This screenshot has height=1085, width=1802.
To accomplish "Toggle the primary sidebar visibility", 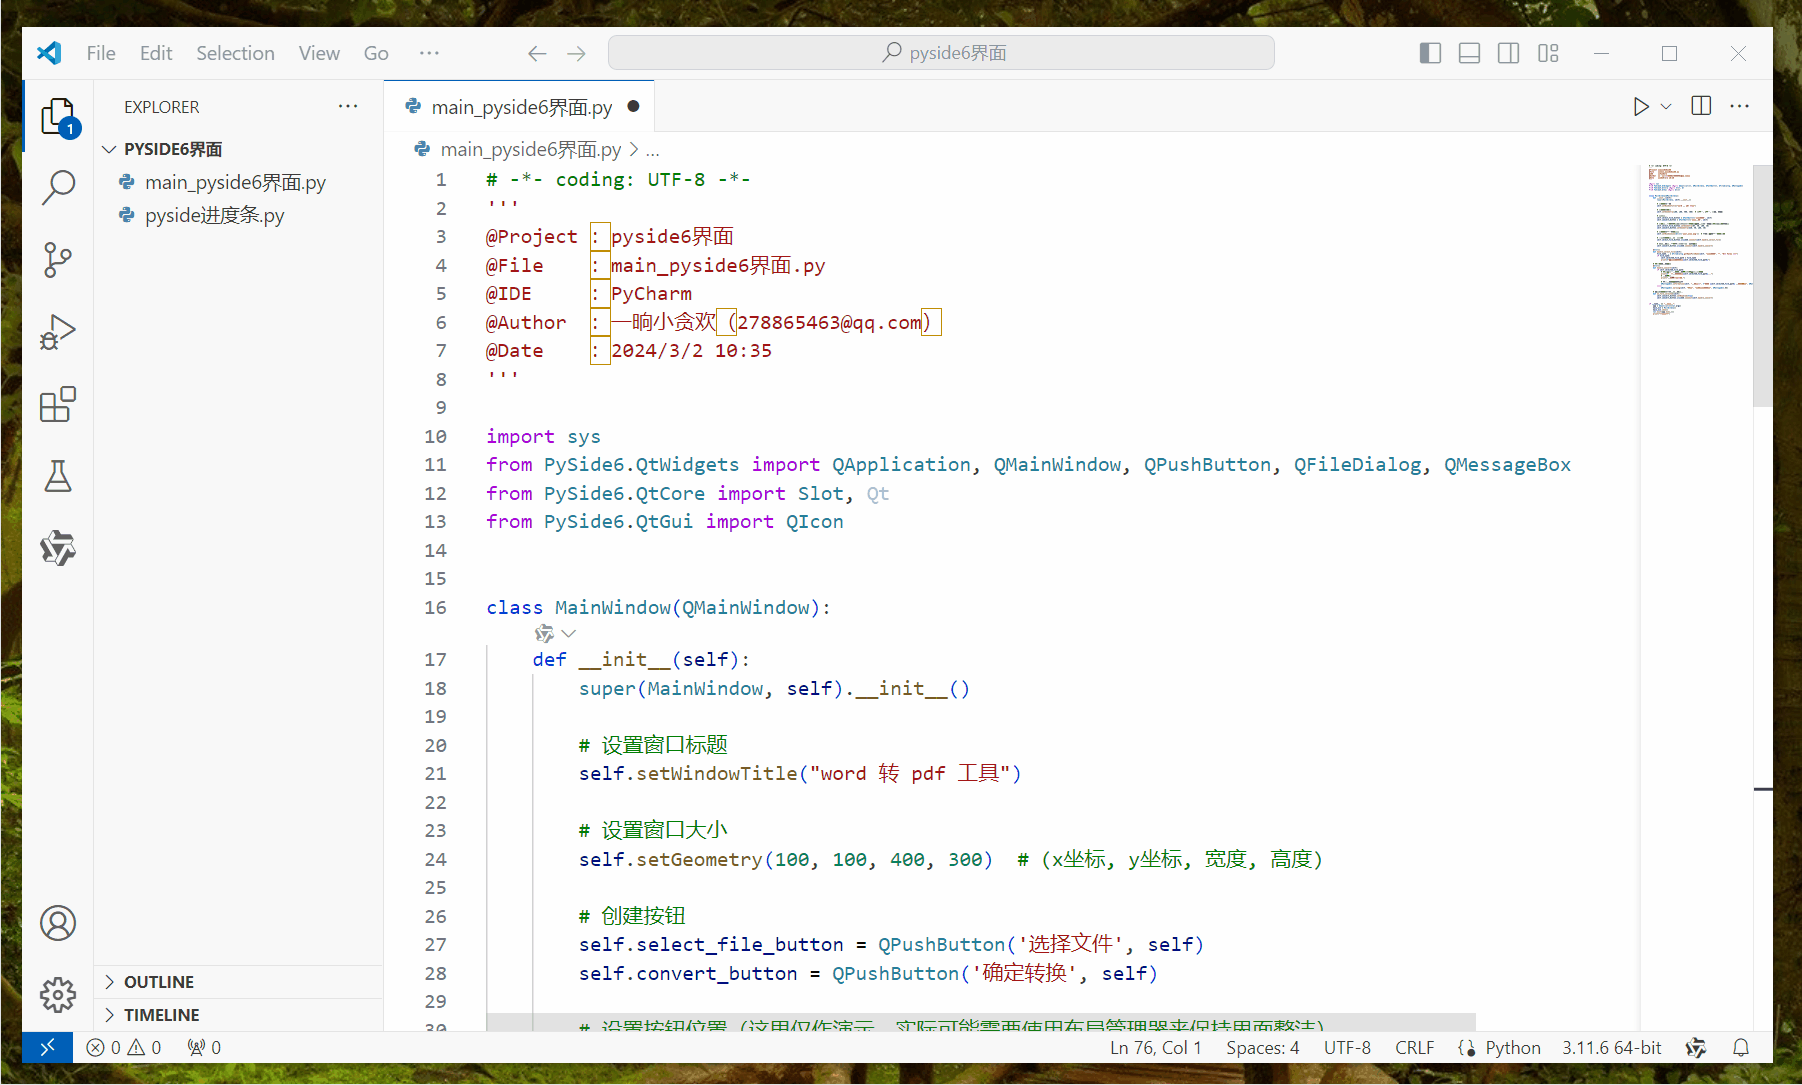I will [1430, 53].
